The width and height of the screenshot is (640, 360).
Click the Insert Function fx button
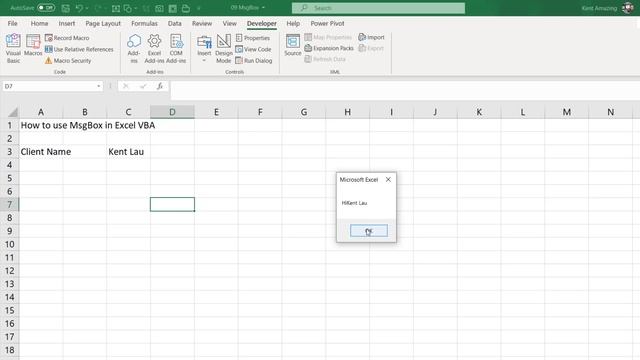point(160,86)
